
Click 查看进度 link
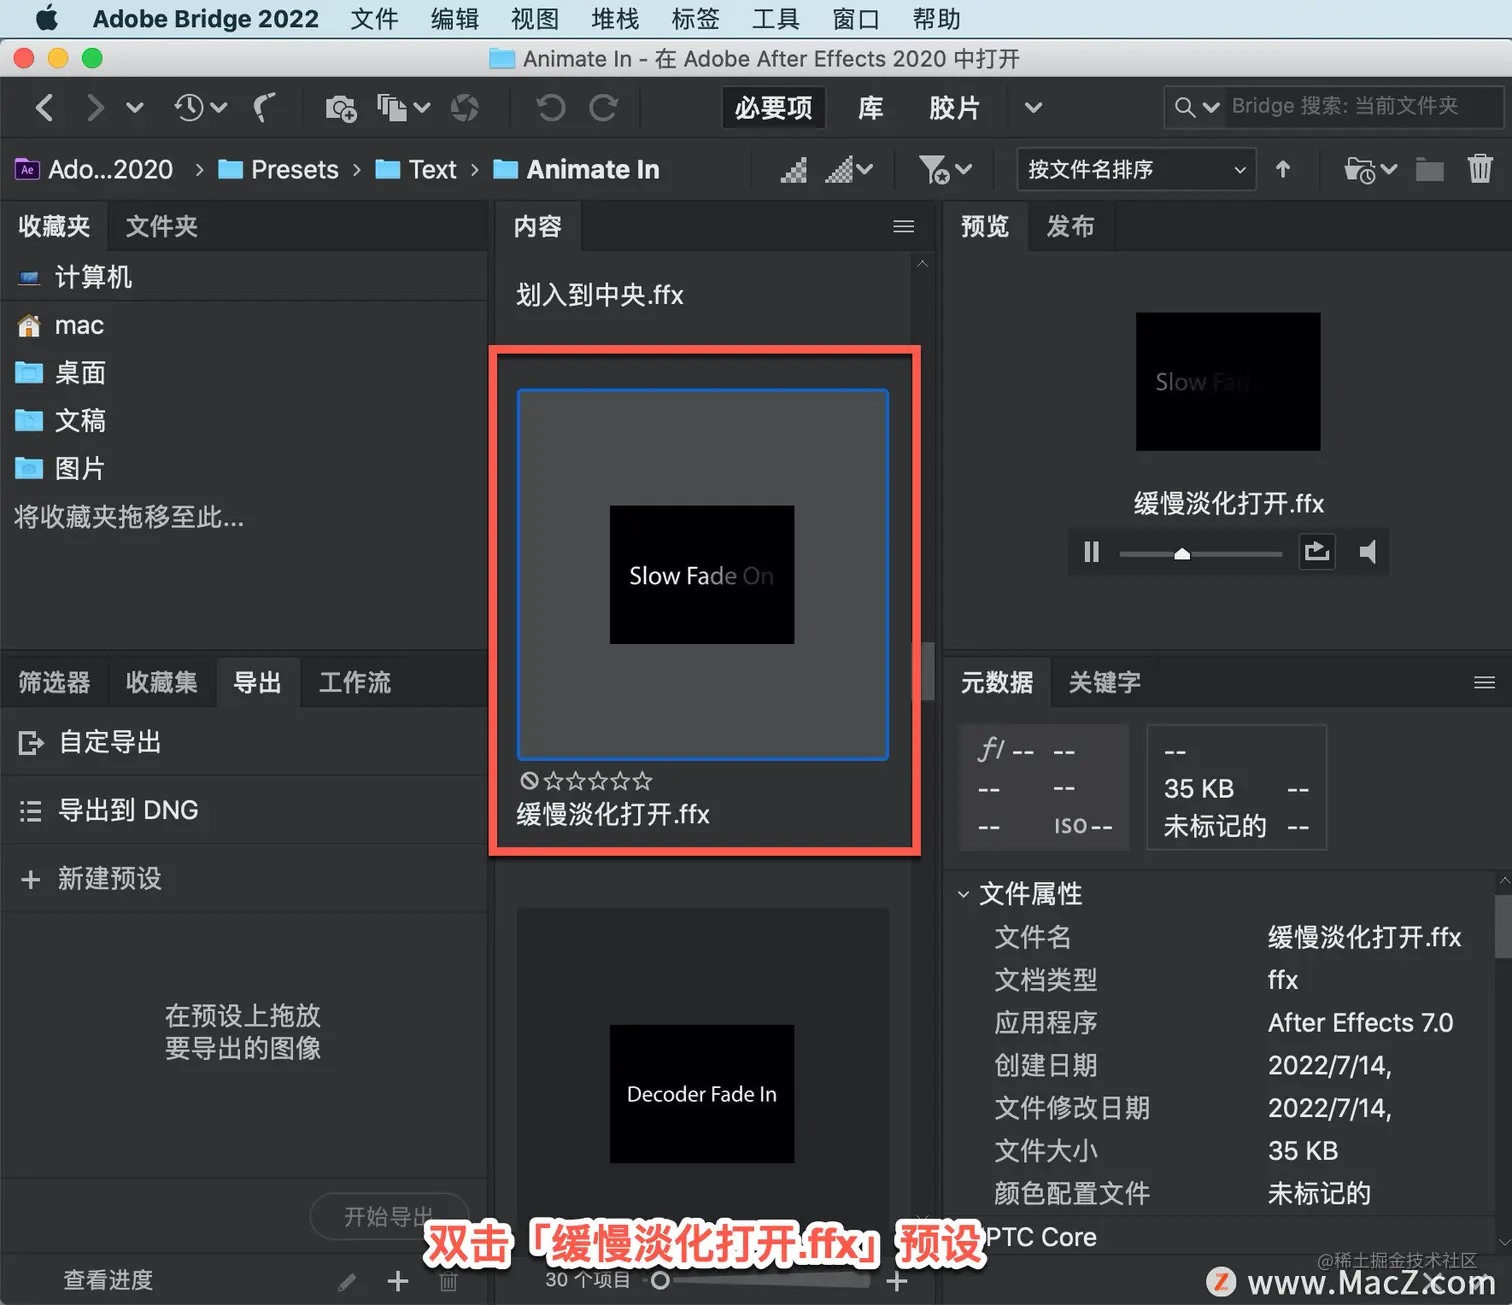pos(108,1280)
